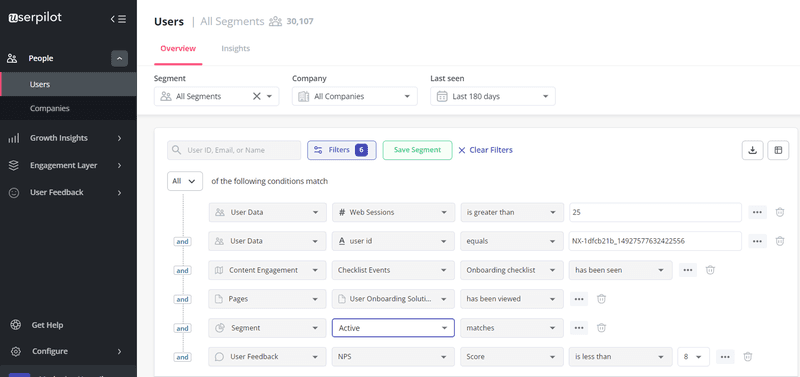Open more options for the NPS row

(725, 357)
